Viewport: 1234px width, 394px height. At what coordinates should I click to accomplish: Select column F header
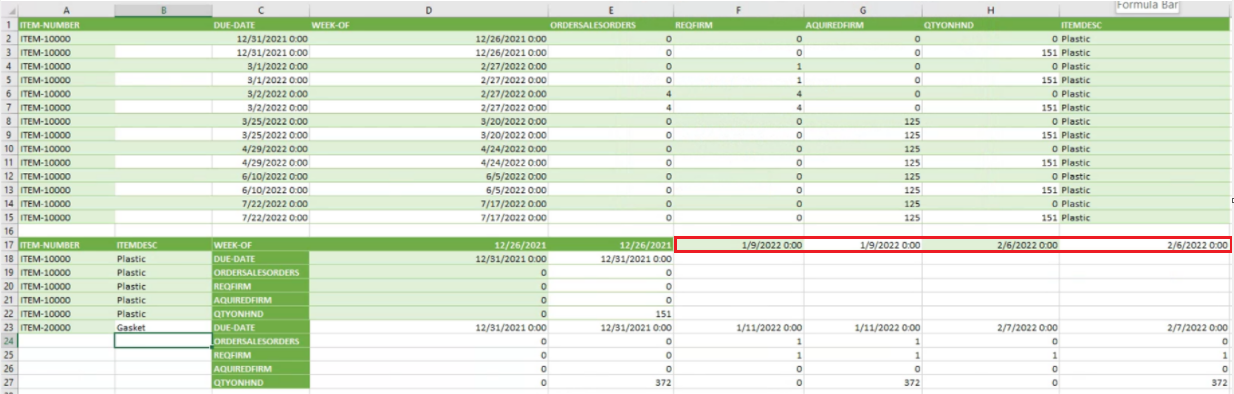pos(738,10)
